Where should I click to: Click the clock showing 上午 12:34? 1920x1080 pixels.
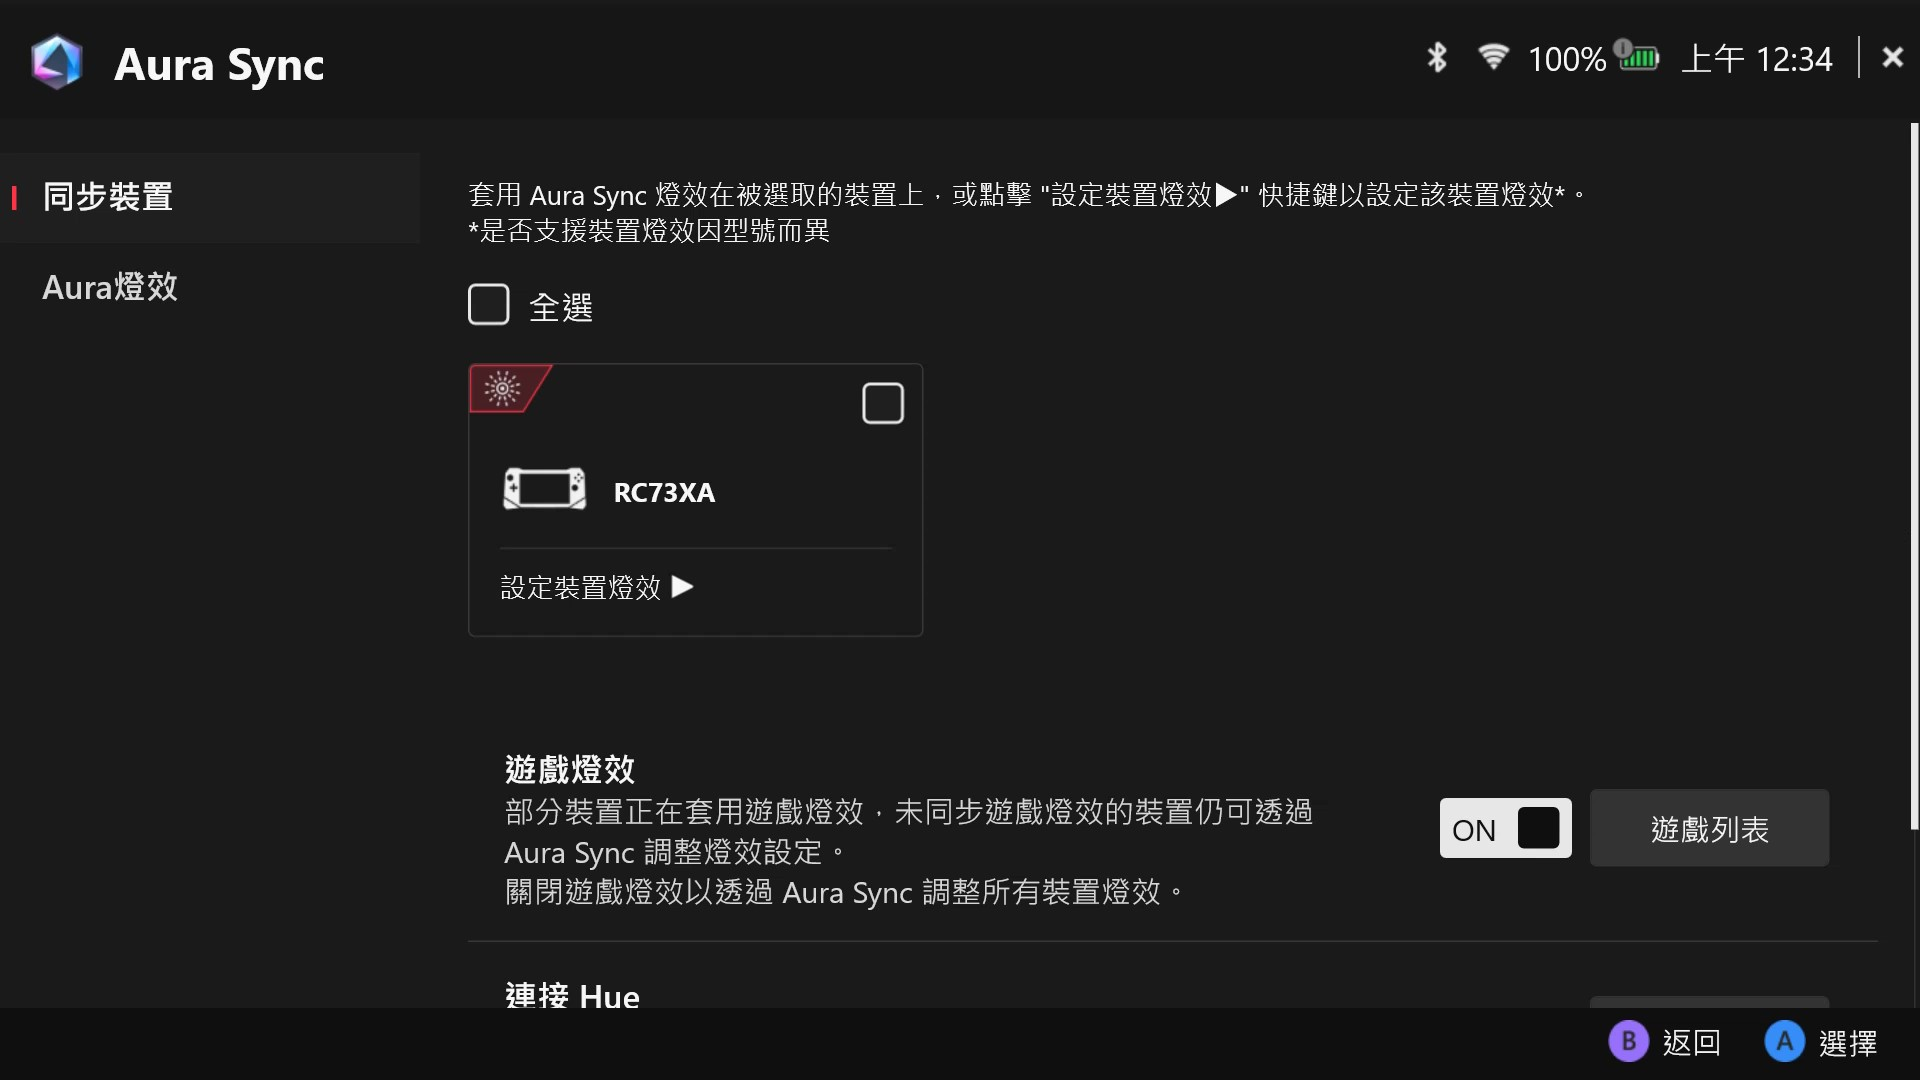click(x=1757, y=59)
